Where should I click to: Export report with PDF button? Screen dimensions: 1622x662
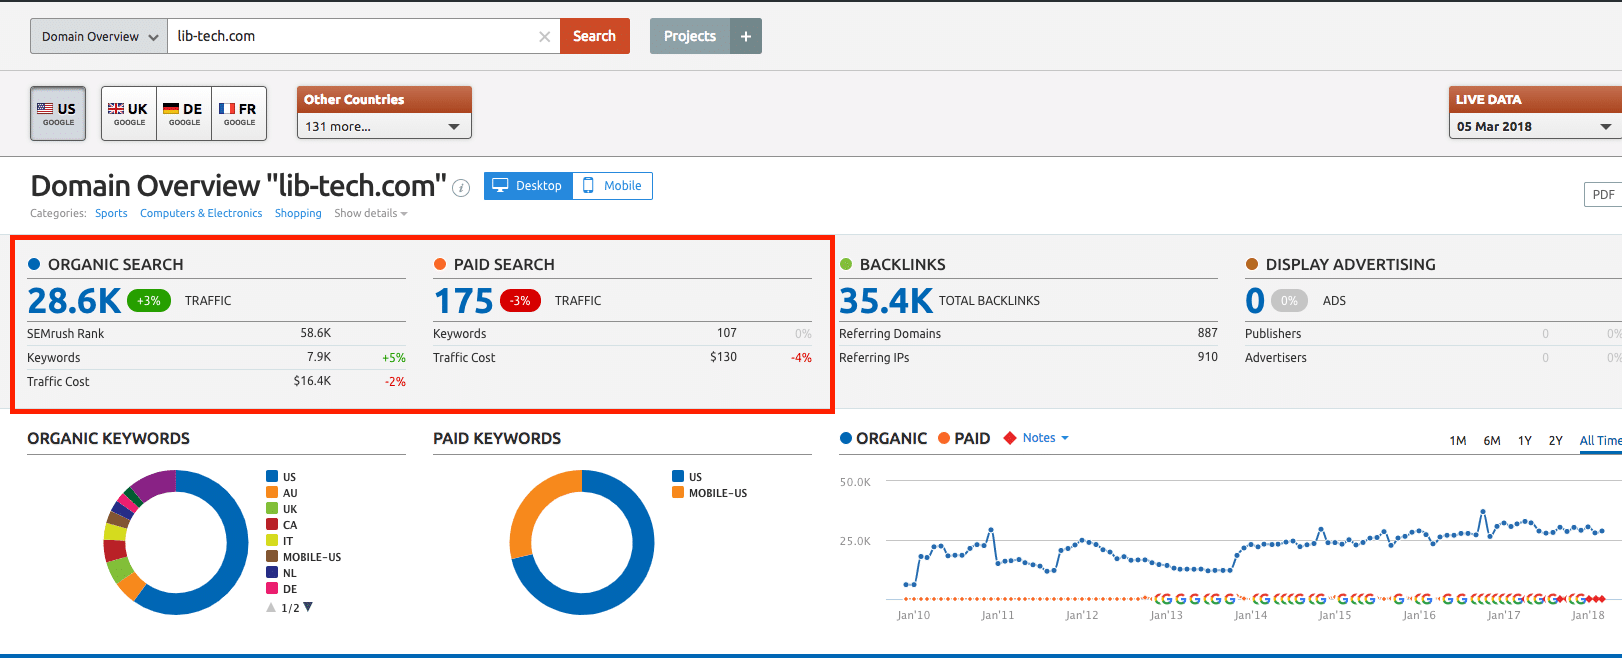coord(1603,195)
